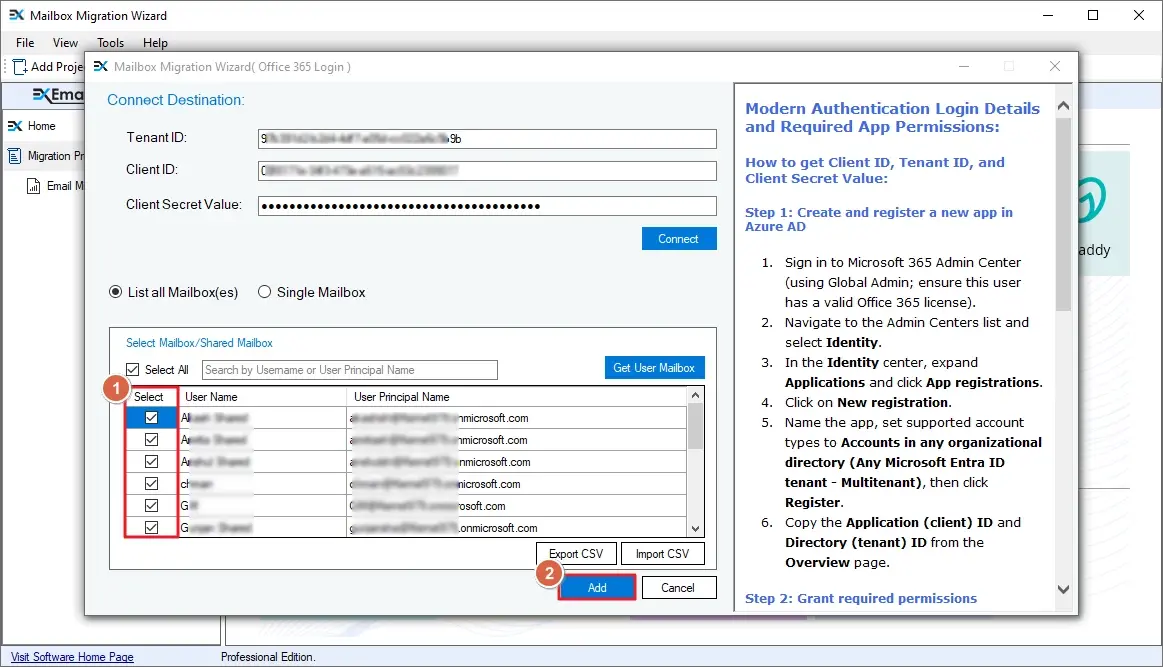Open the View menu

[x=65, y=43]
